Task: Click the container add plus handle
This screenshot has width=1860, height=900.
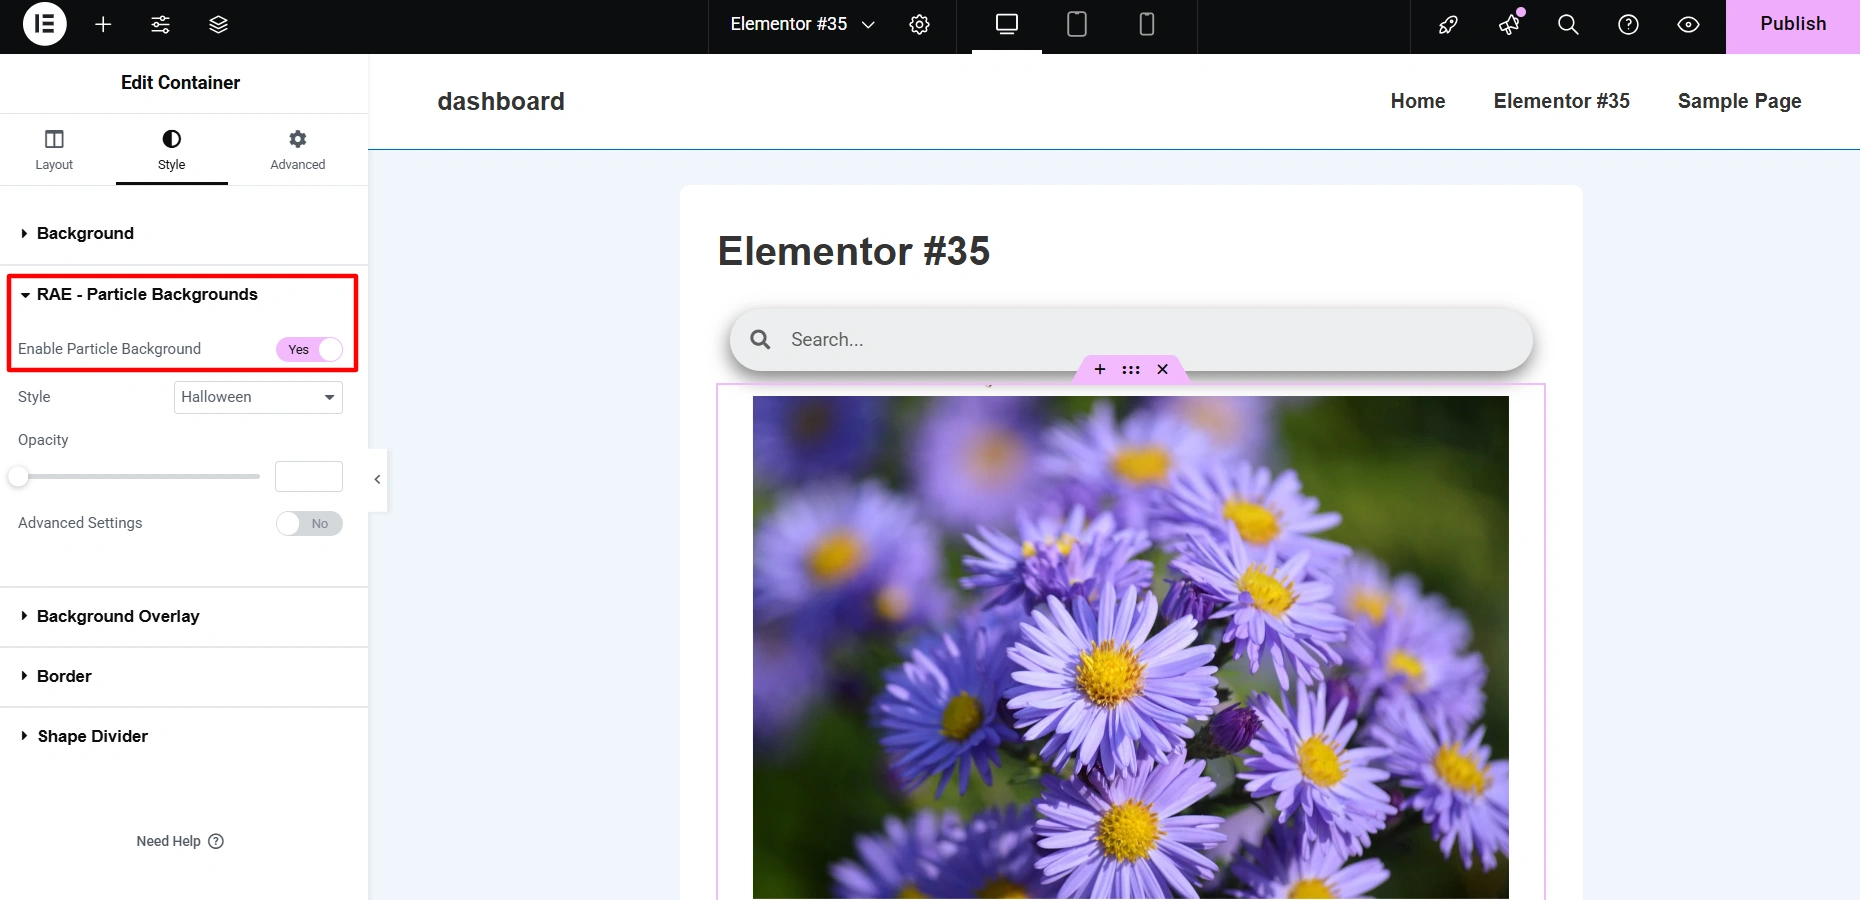Action: pyautogui.click(x=1100, y=369)
